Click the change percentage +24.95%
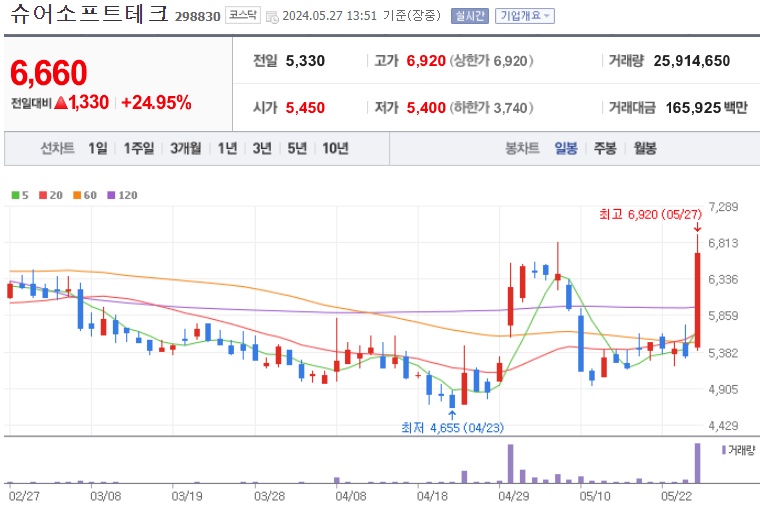The height and width of the screenshot is (510, 760). click(x=156, y=102)
